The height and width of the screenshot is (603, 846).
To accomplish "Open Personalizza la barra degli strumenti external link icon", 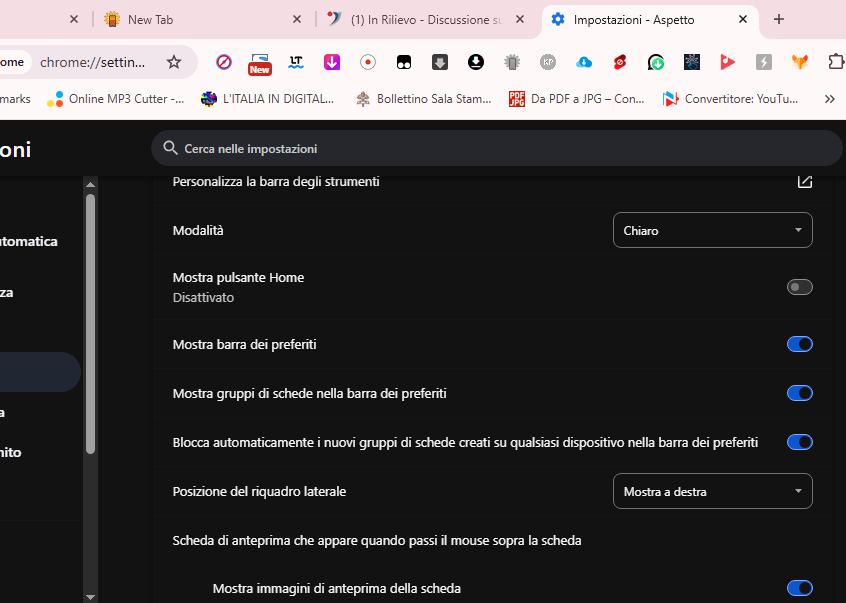I will click(804, 181).
